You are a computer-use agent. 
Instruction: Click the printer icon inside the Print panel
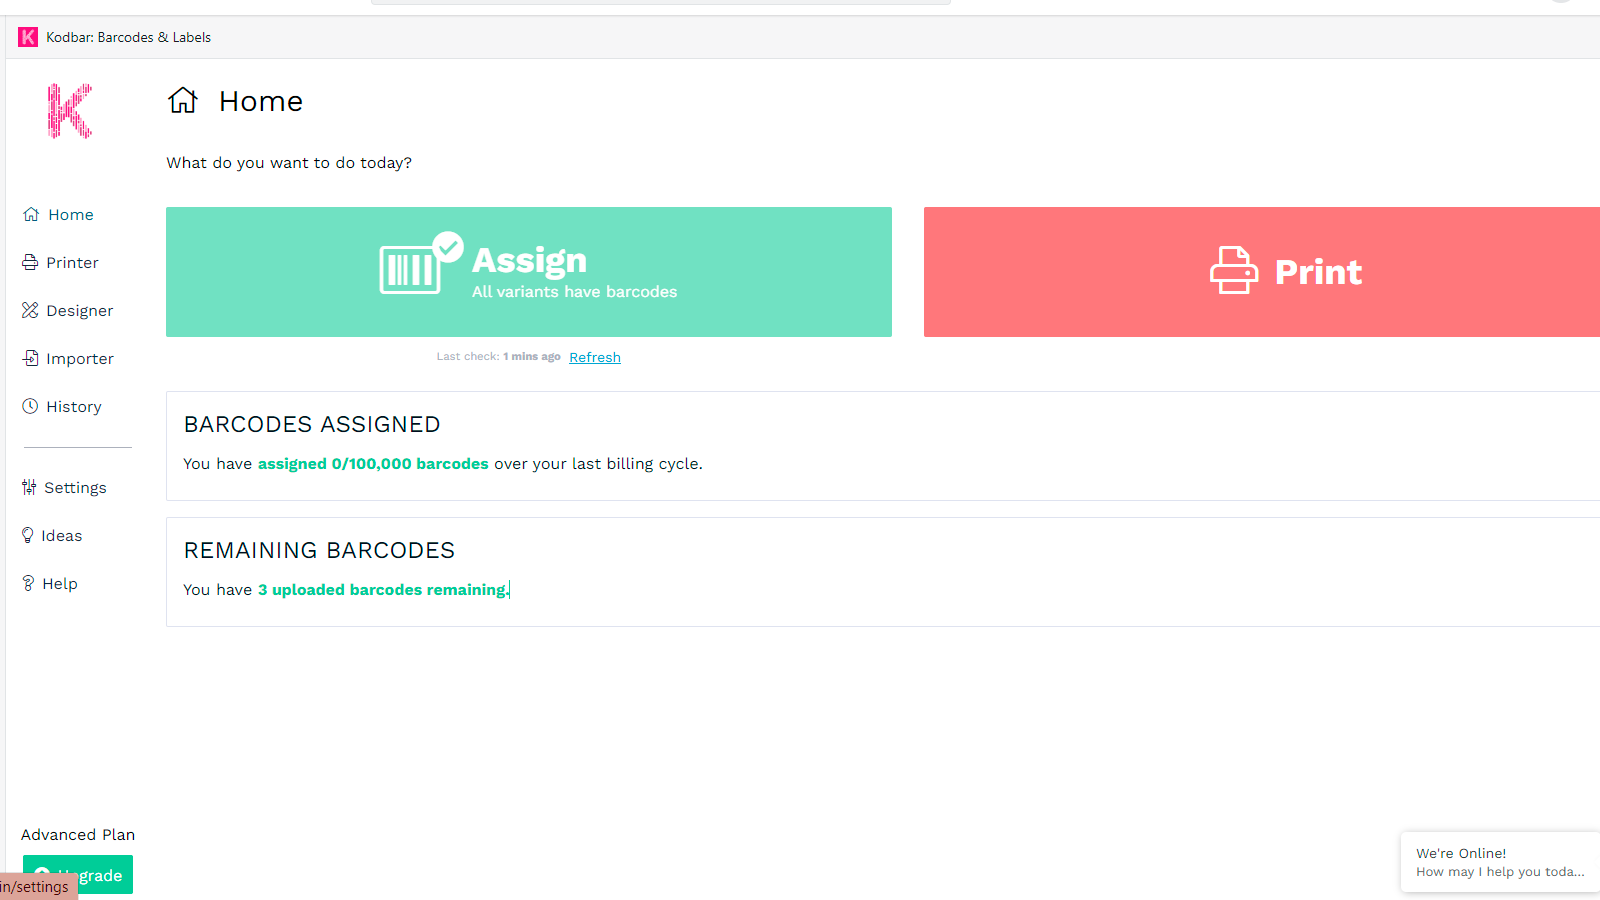point(1234,270)
